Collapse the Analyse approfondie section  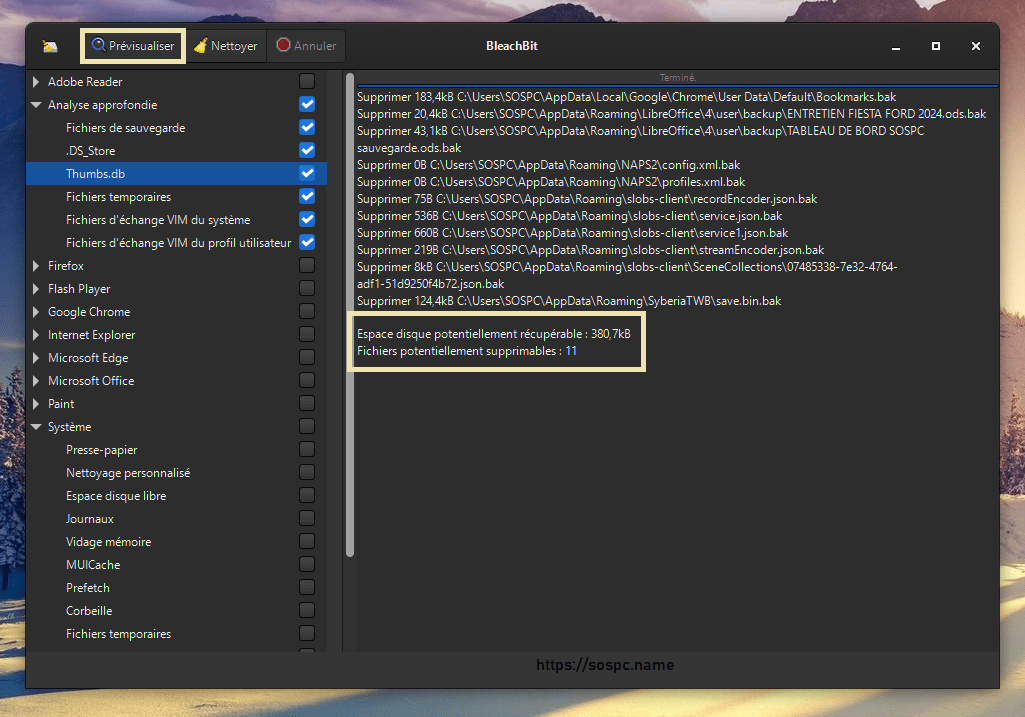point(37,105)
